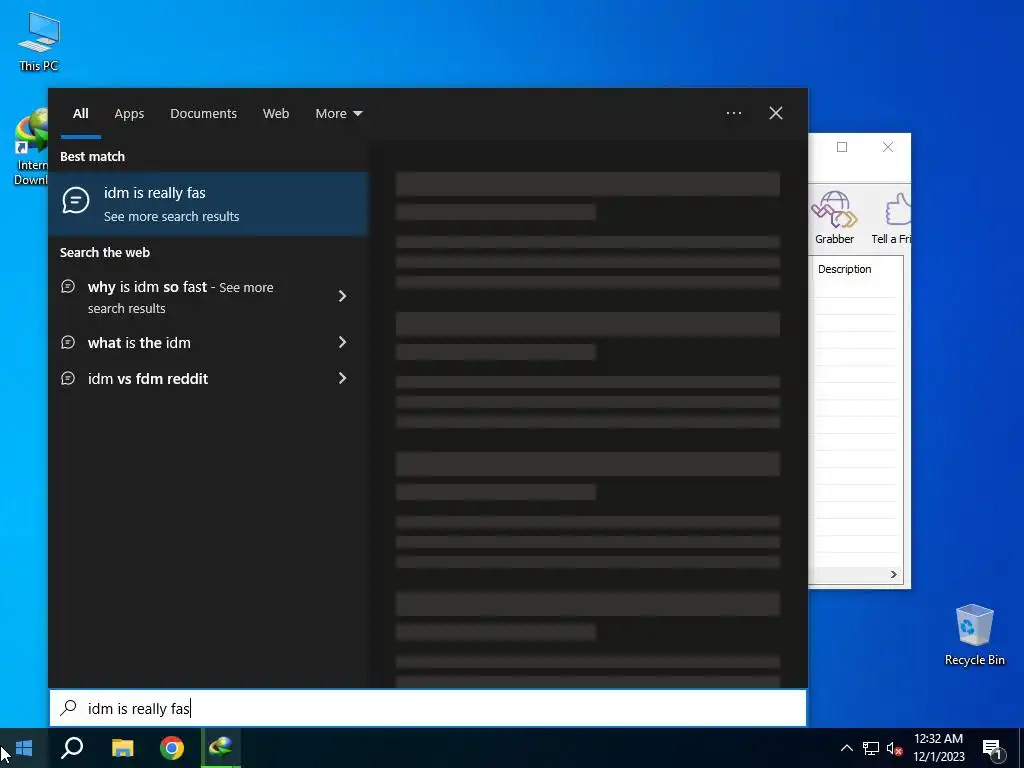Viewport: 1024px width, 768px height.
Task: Open the taskbar clock showing 12:32 AM
Action: (x=938, y=748)
